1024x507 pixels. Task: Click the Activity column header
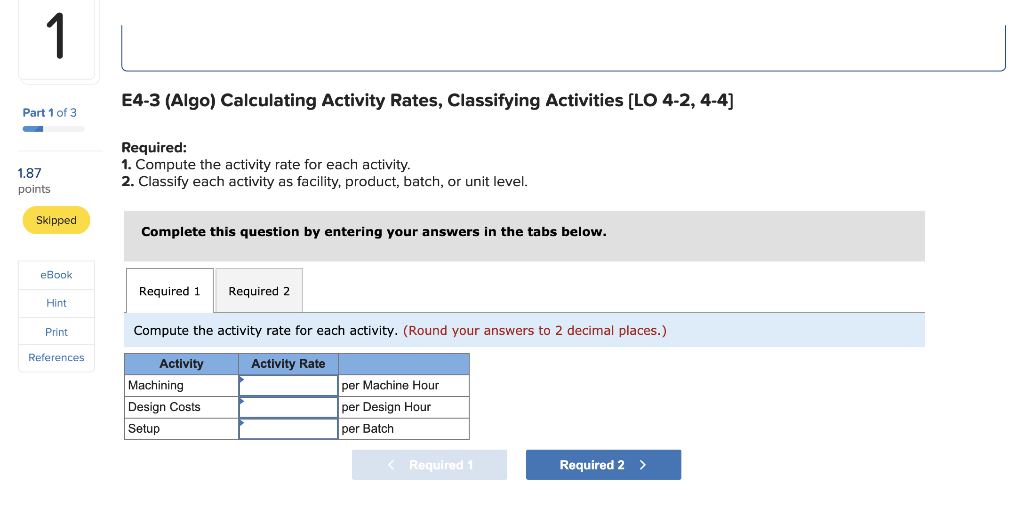coord(182,364)
